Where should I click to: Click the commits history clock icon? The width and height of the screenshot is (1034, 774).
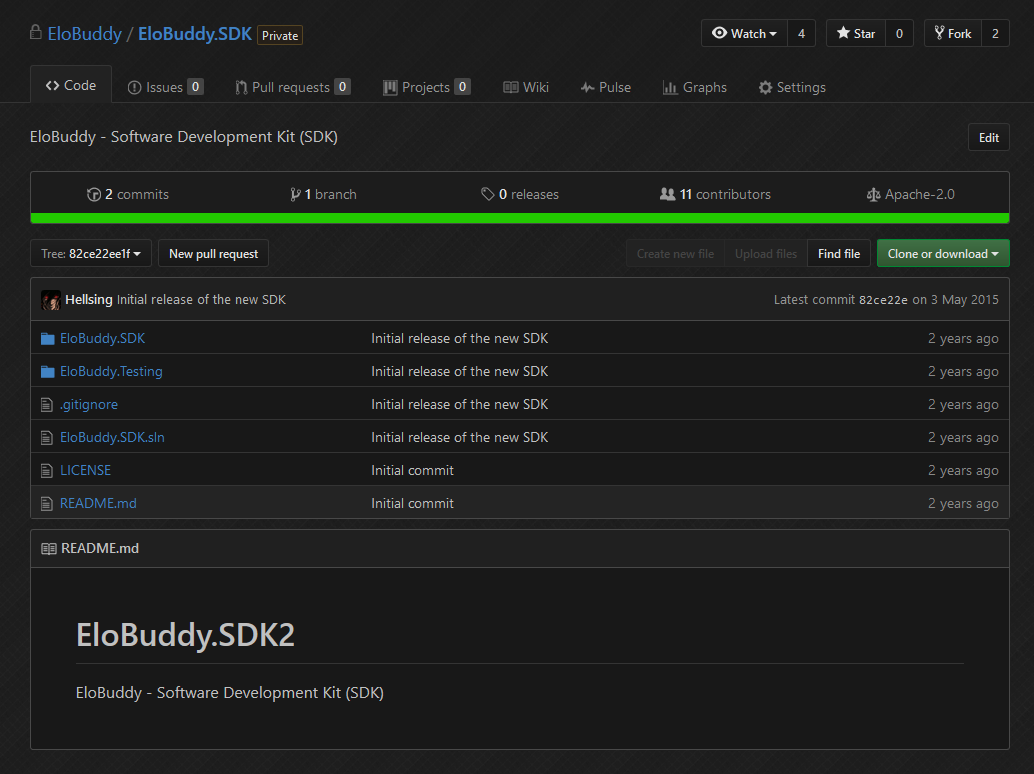[x=94, y=194]
